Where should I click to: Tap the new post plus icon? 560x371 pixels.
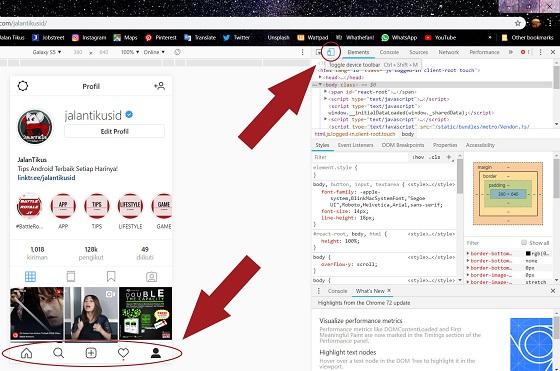pyautogui.click(x=91, y=353)
